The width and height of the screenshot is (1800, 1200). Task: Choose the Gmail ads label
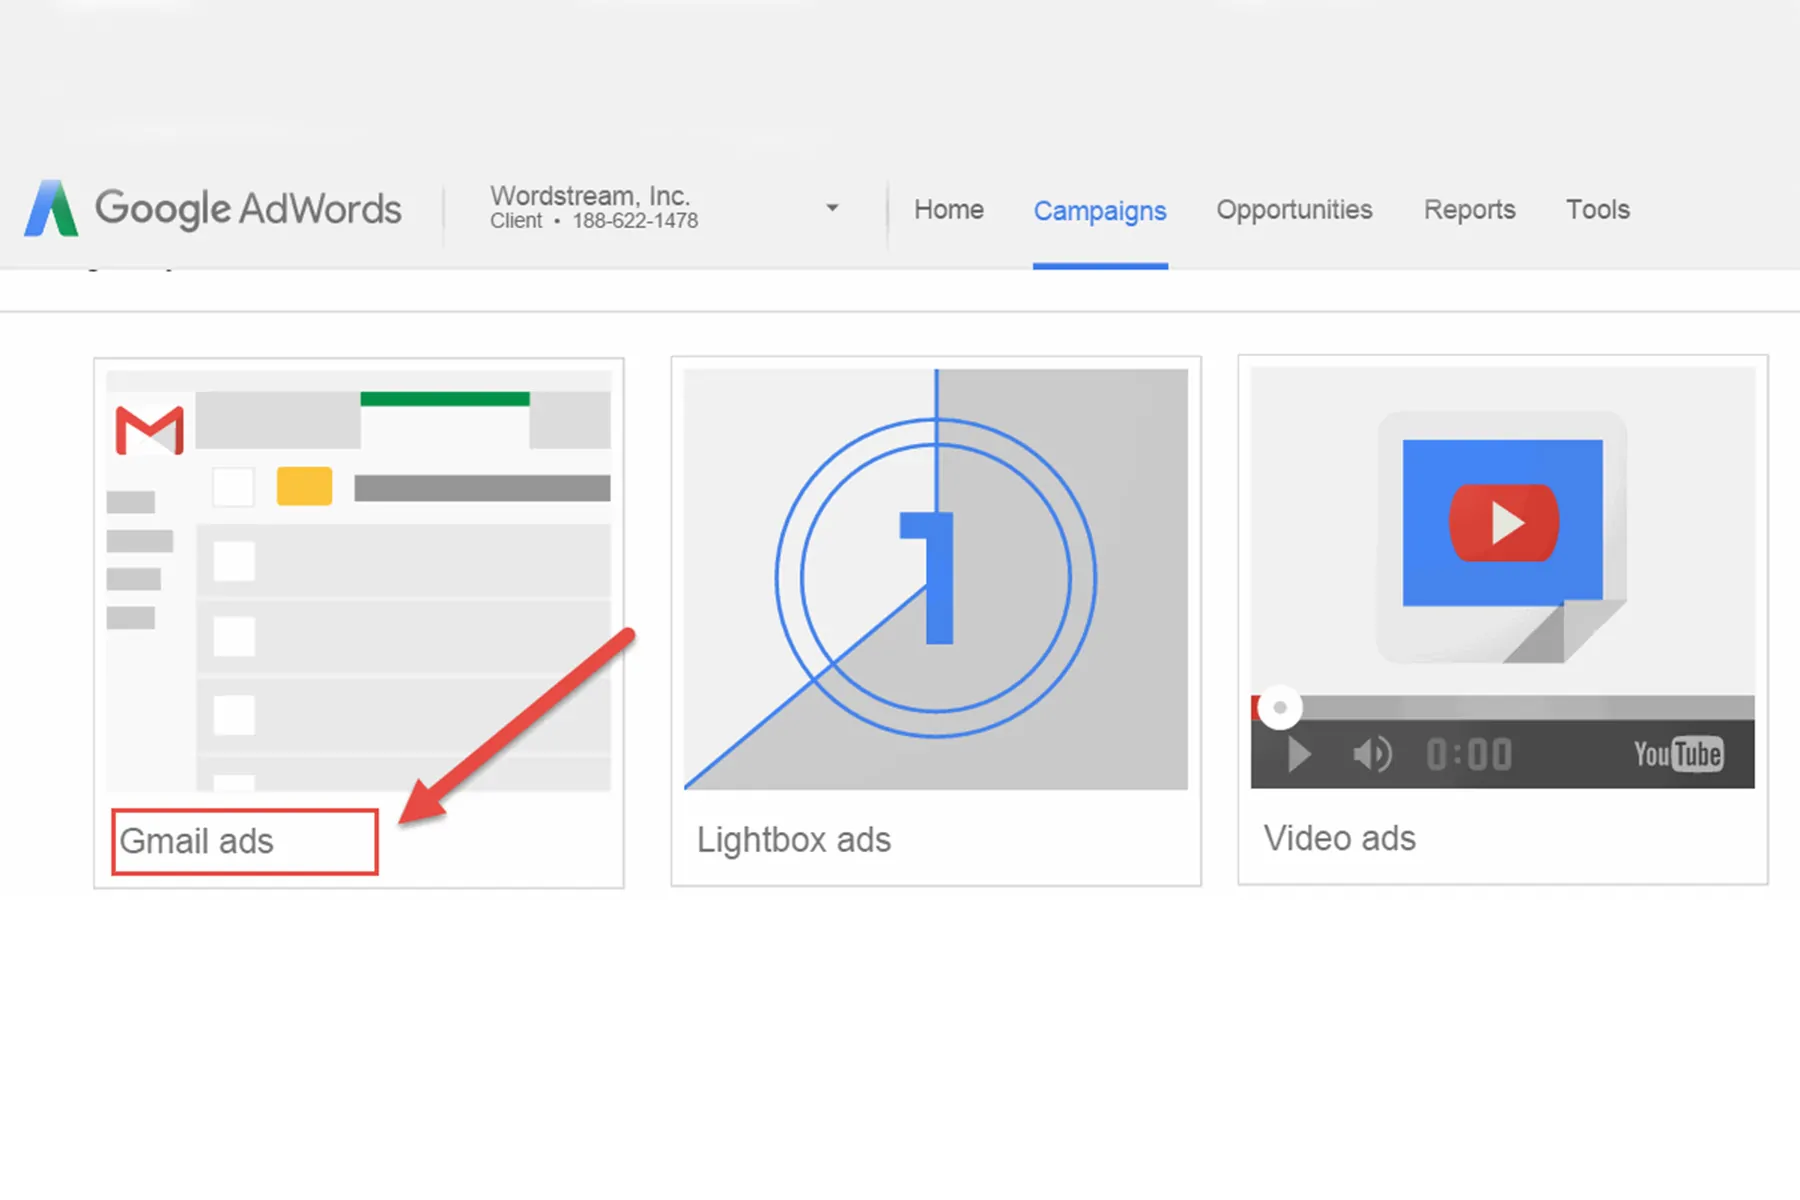(x=197, y=841)
